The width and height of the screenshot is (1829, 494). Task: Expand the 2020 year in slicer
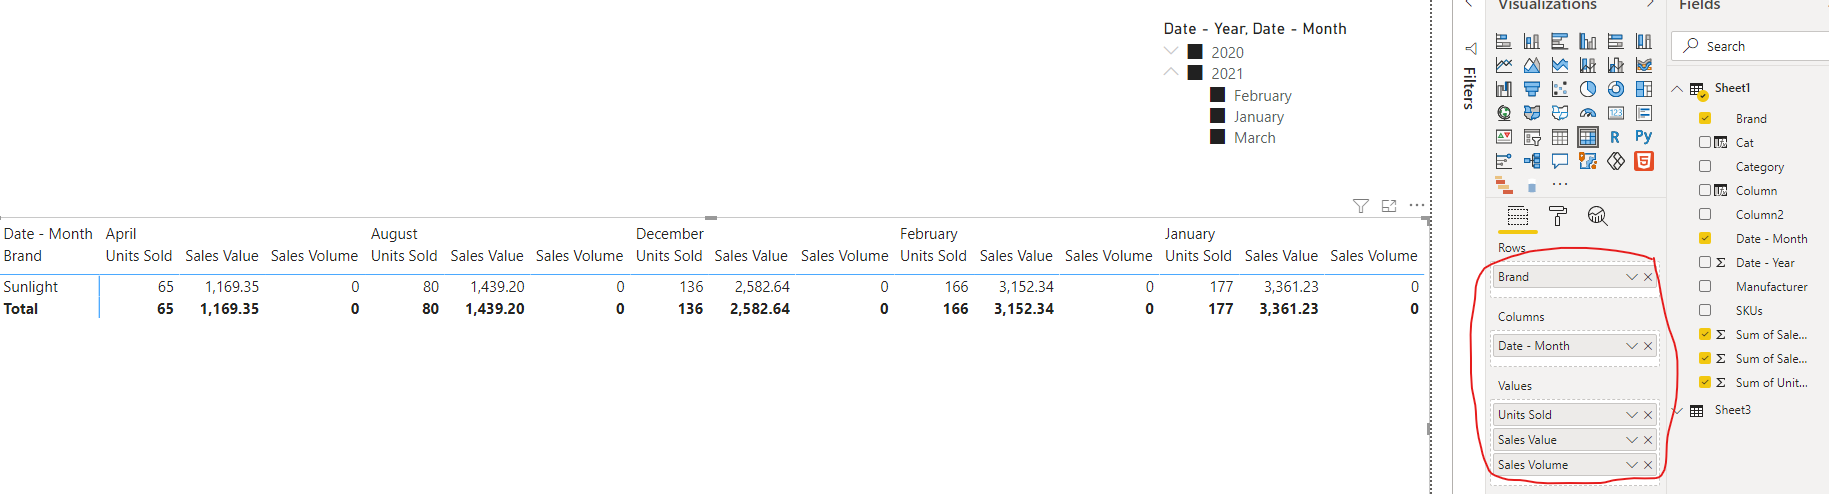click(x=1171, y=51)
